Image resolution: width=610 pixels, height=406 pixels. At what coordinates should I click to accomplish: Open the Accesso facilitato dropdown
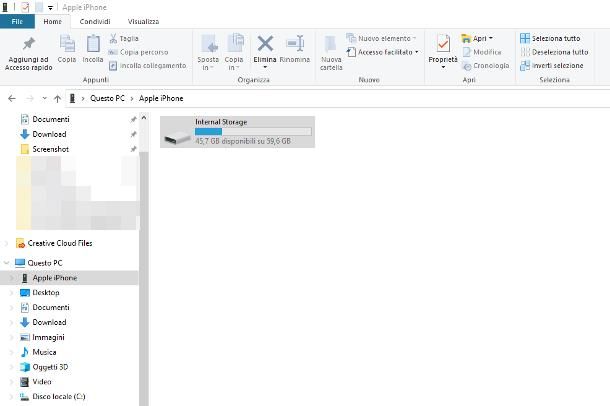[383, 52]
